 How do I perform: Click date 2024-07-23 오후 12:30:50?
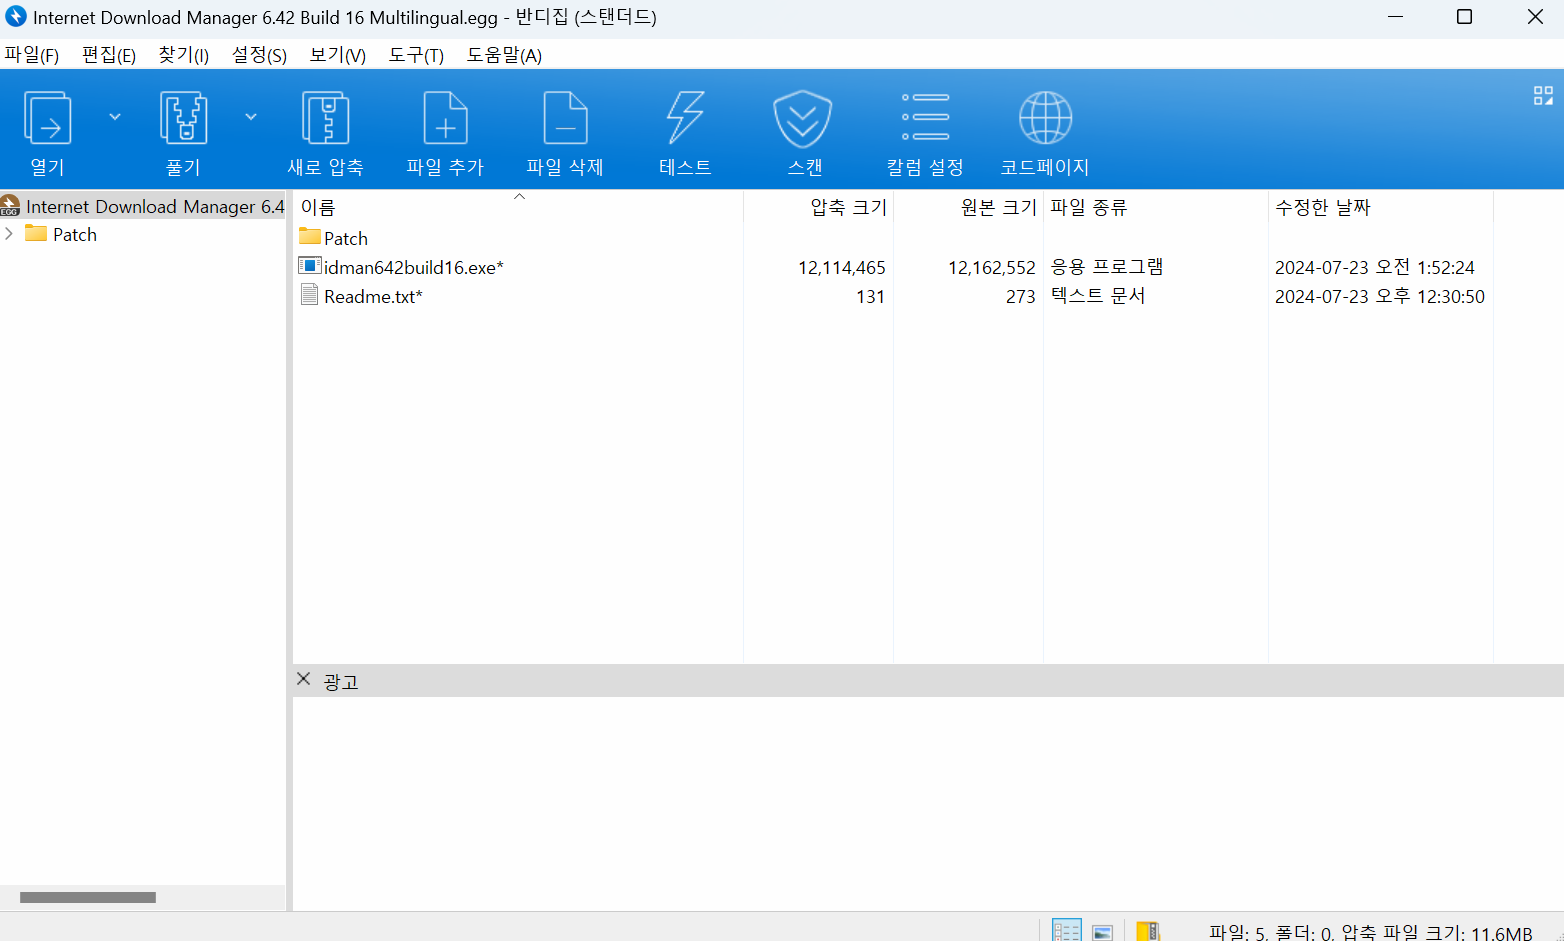1380,296
